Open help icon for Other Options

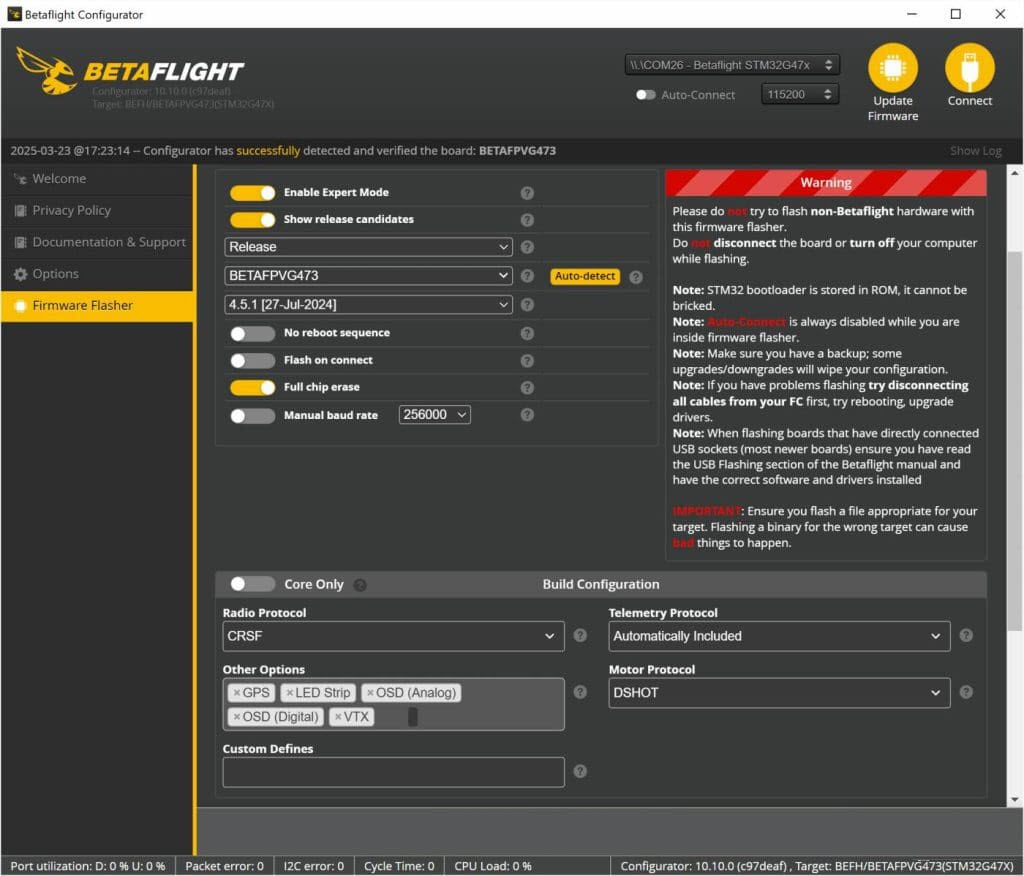tap(580, 692)
